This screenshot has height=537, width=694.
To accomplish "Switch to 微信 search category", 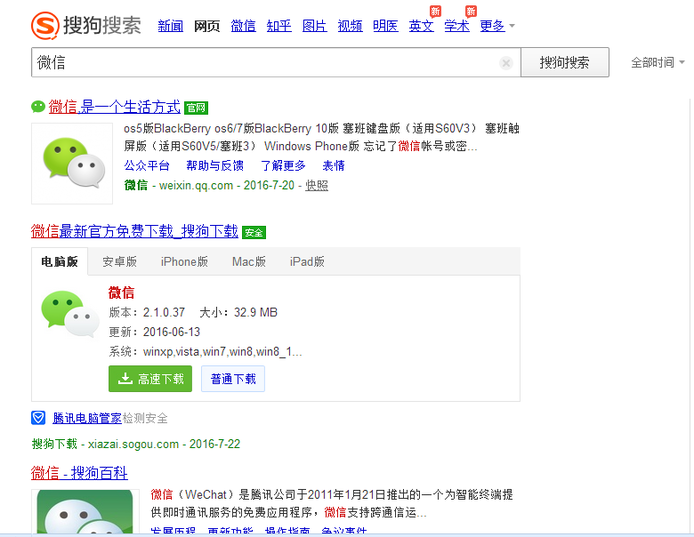I will click(243, 26).
